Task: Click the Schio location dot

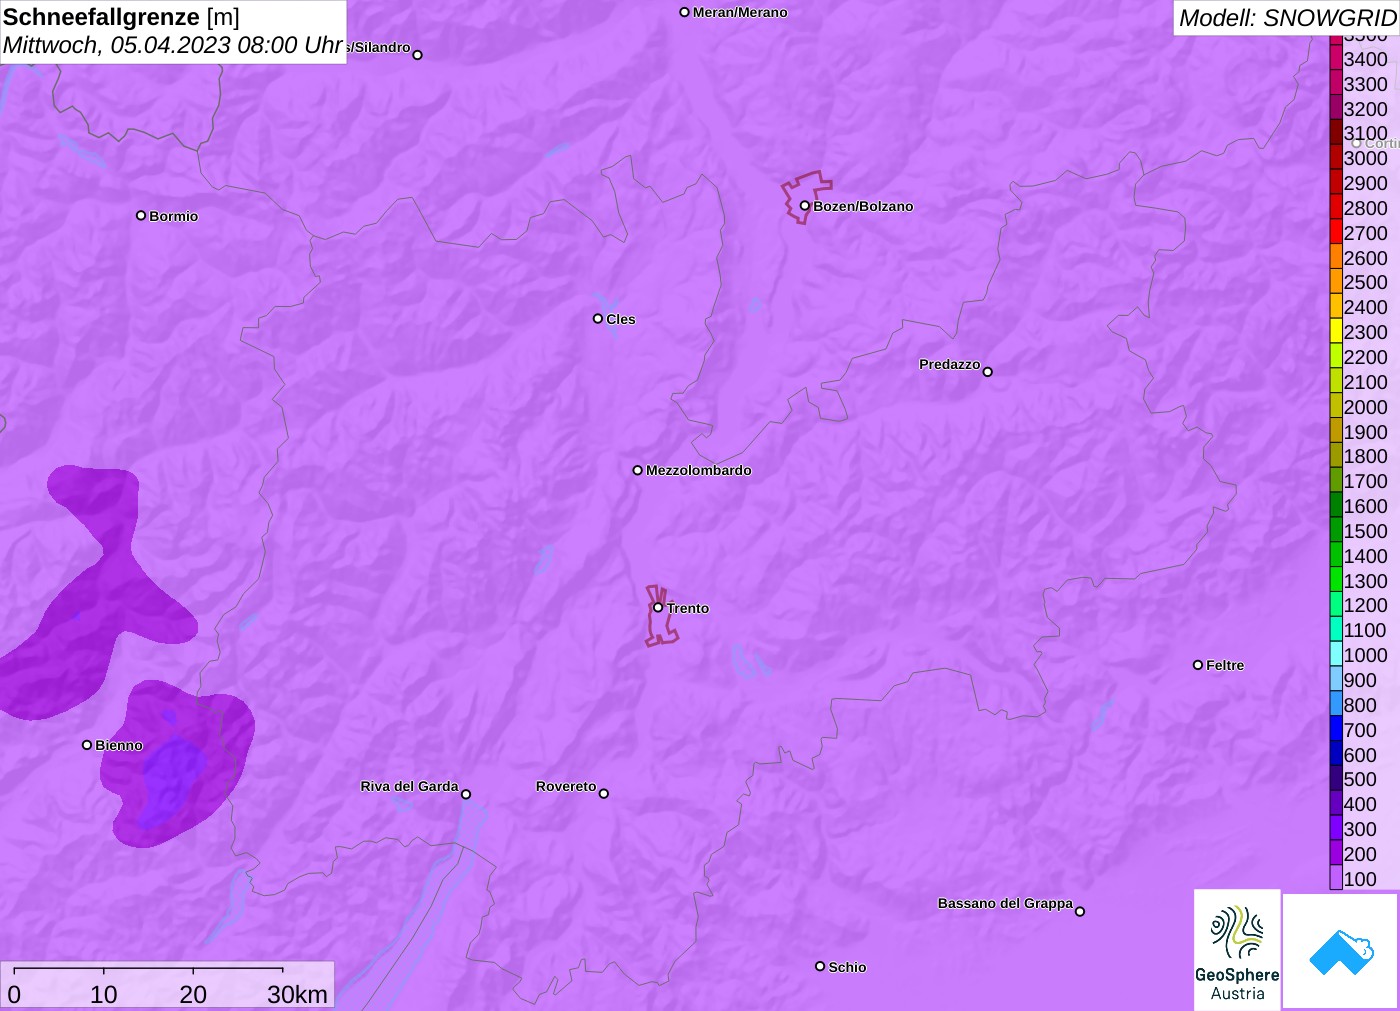Action: (x=820, y=966)
